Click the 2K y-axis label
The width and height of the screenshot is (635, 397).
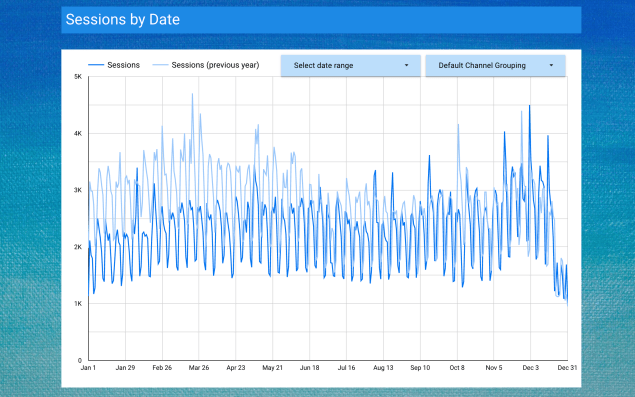(x=78, y=247)
